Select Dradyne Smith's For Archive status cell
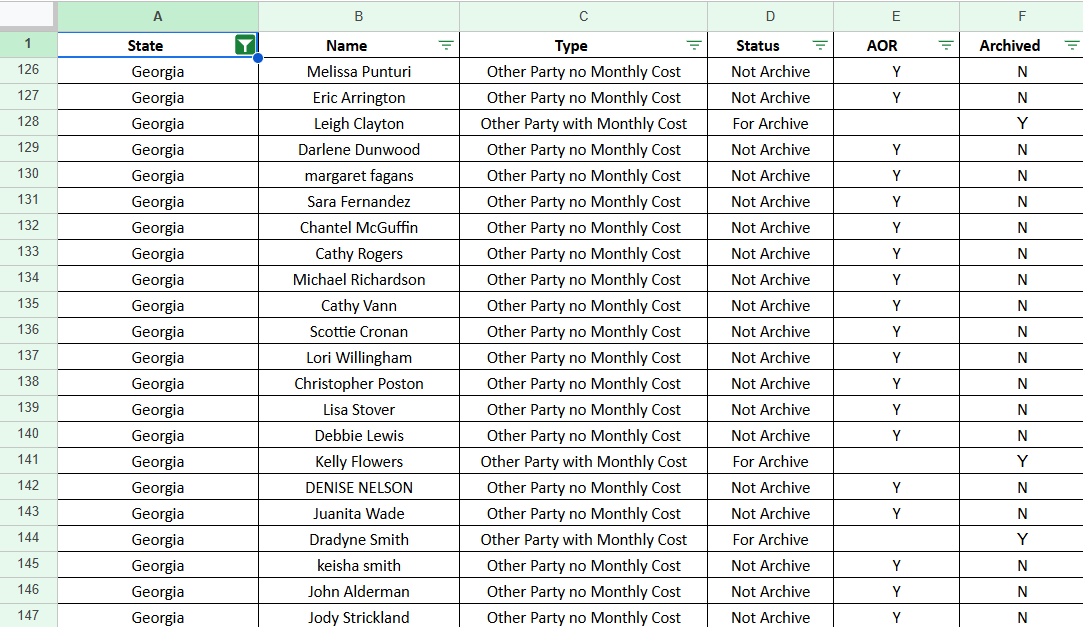Image resolution: width=1083 pixels, height=627 pixels. pyautogui.click(x=771, y=539)
